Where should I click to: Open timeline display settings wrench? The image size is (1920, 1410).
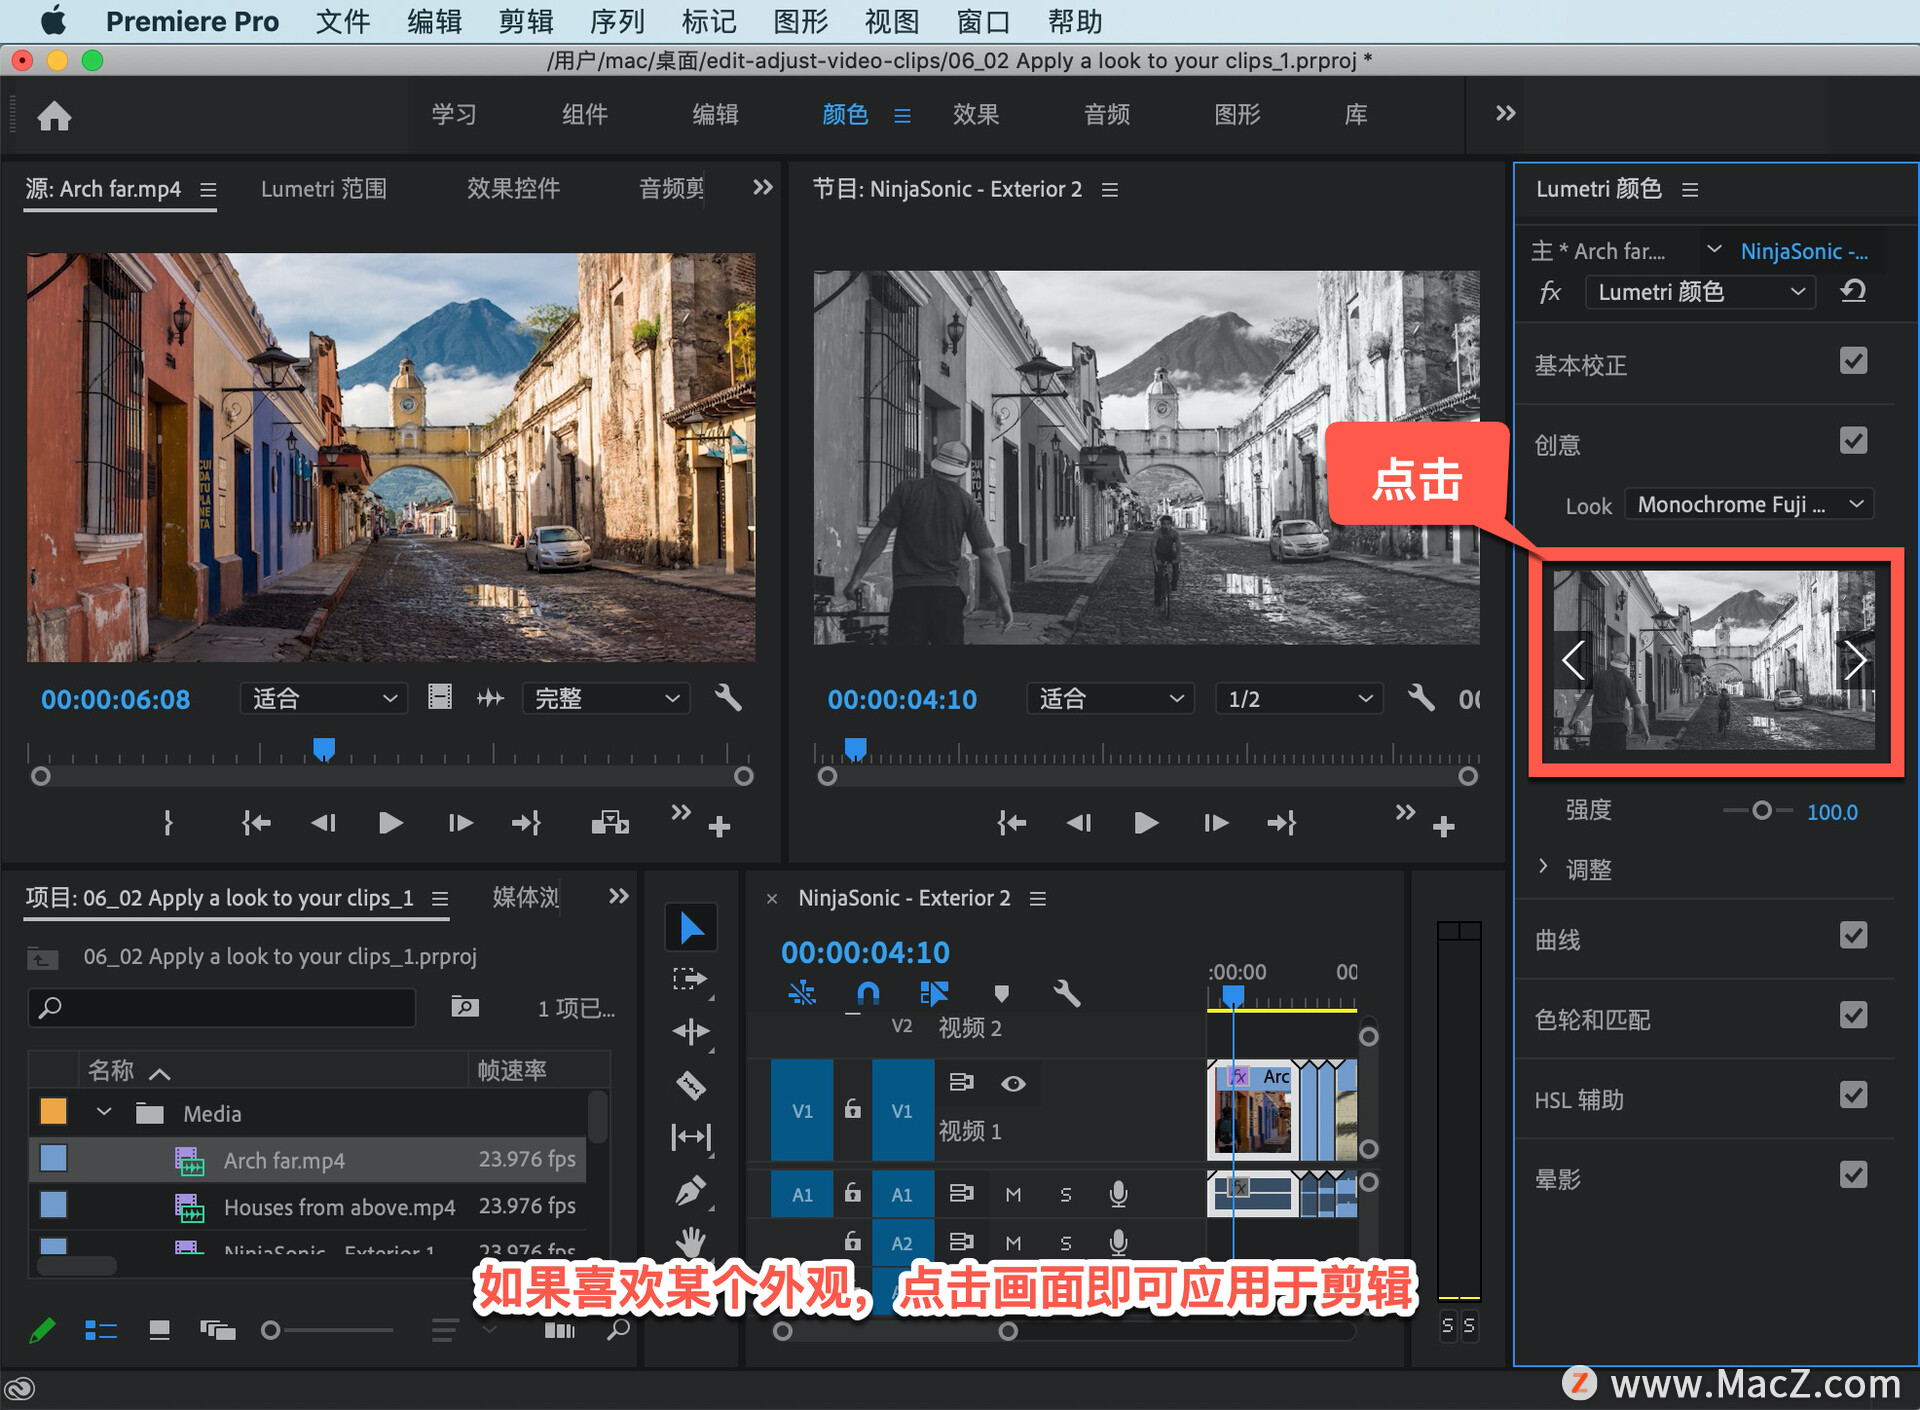point(1067,993)
